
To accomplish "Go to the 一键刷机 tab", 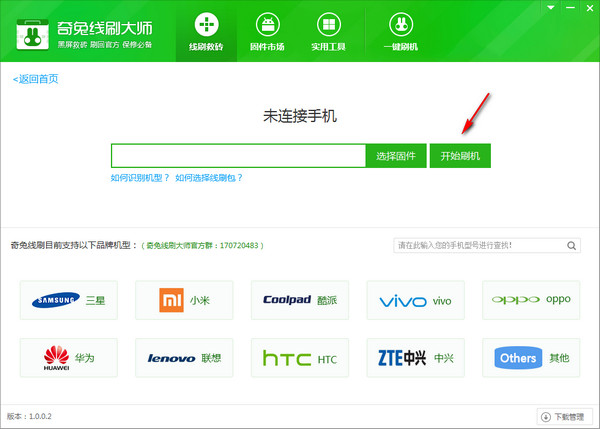I will click(400, 31).
